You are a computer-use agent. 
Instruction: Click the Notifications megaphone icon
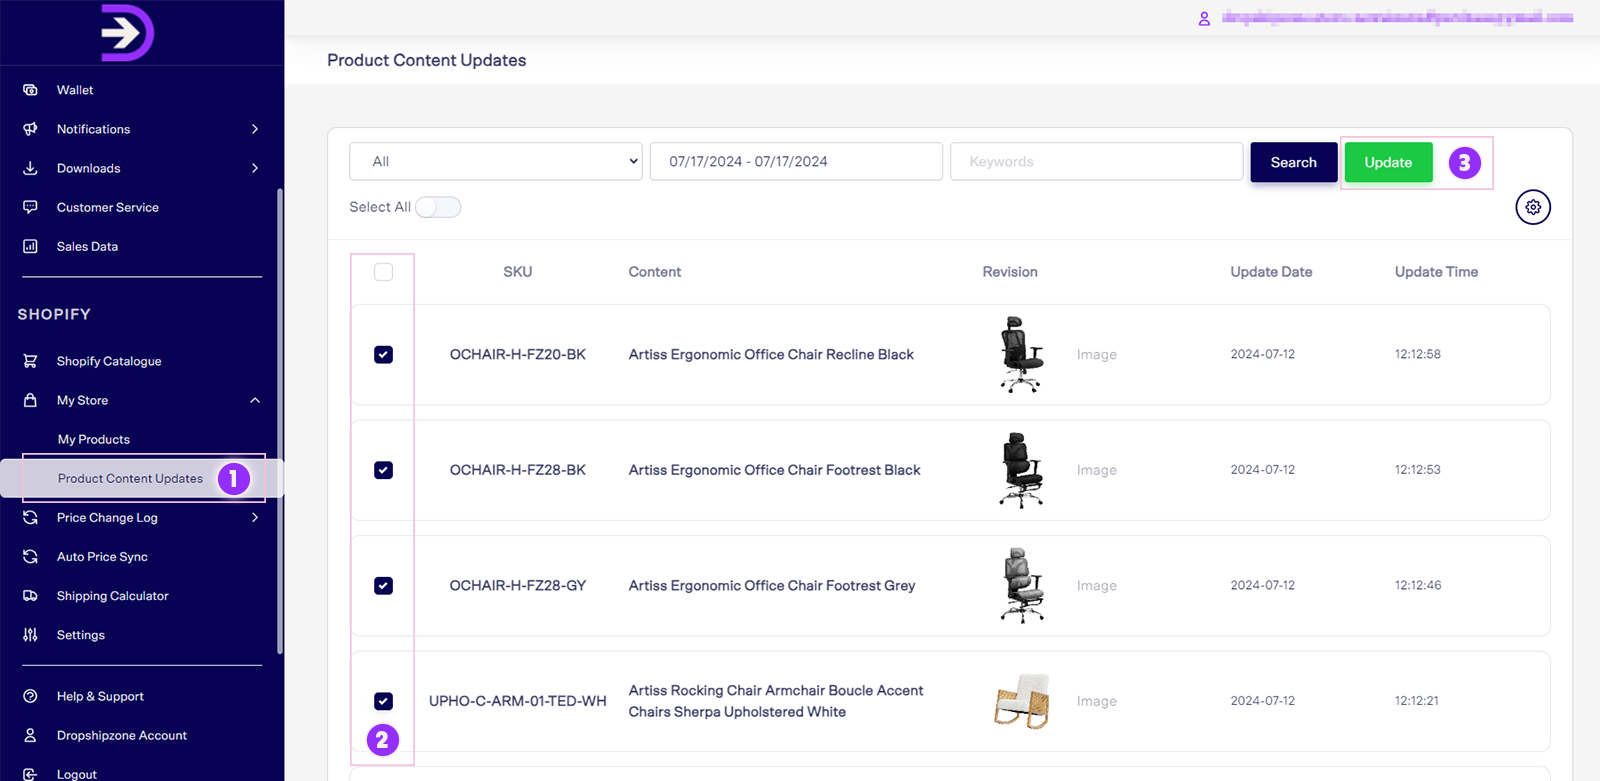click(x=30, y=129)
